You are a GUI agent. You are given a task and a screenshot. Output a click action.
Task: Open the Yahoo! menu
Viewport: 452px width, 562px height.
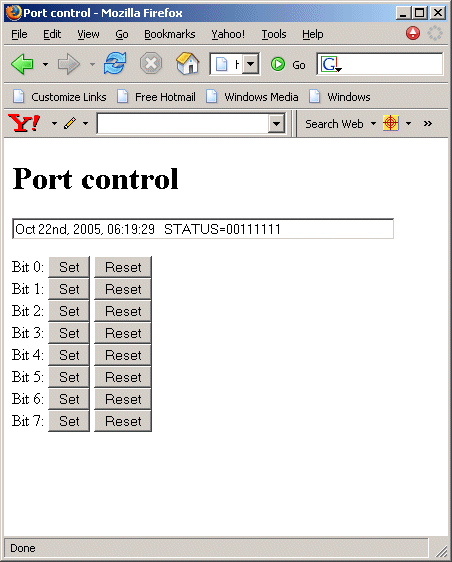(228, 34)
